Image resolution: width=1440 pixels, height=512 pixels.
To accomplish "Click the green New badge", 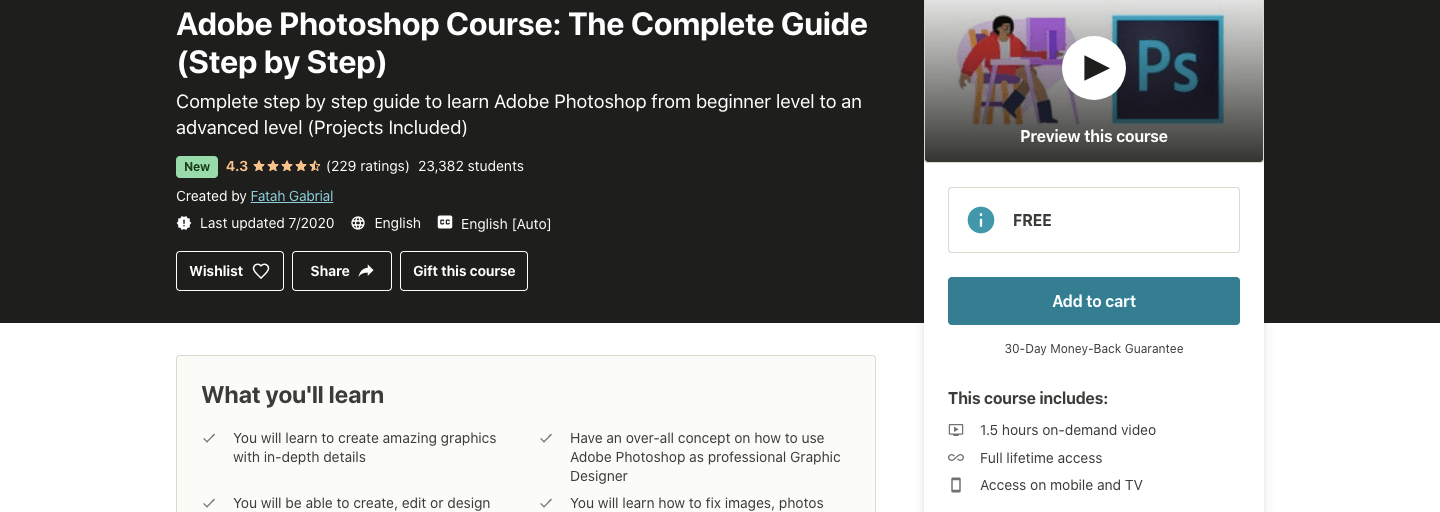I will 197,167.
